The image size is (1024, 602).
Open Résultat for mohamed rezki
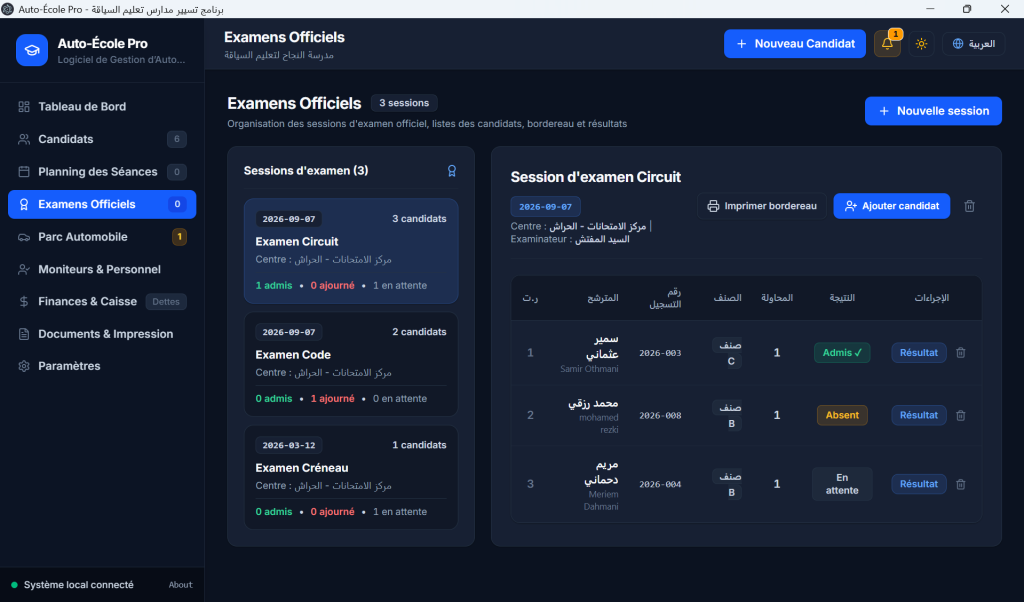(919, 415)
